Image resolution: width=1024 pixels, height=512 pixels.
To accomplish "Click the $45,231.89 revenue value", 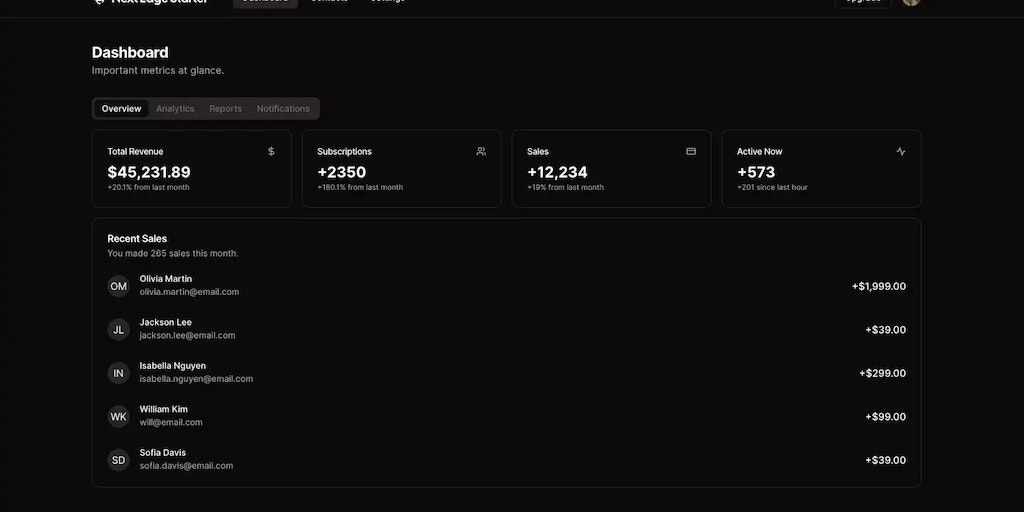I will [149, 172].
